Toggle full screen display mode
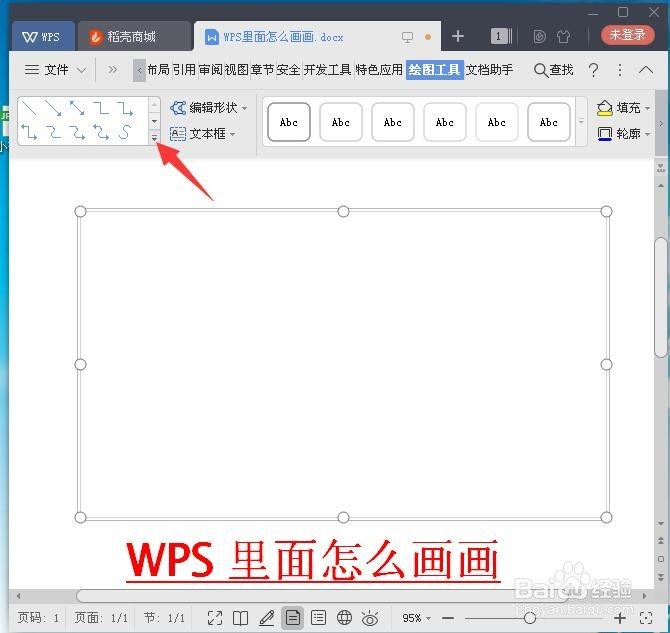Image resolution: width=670 pixels, height=633 pixels. [215, 618]
